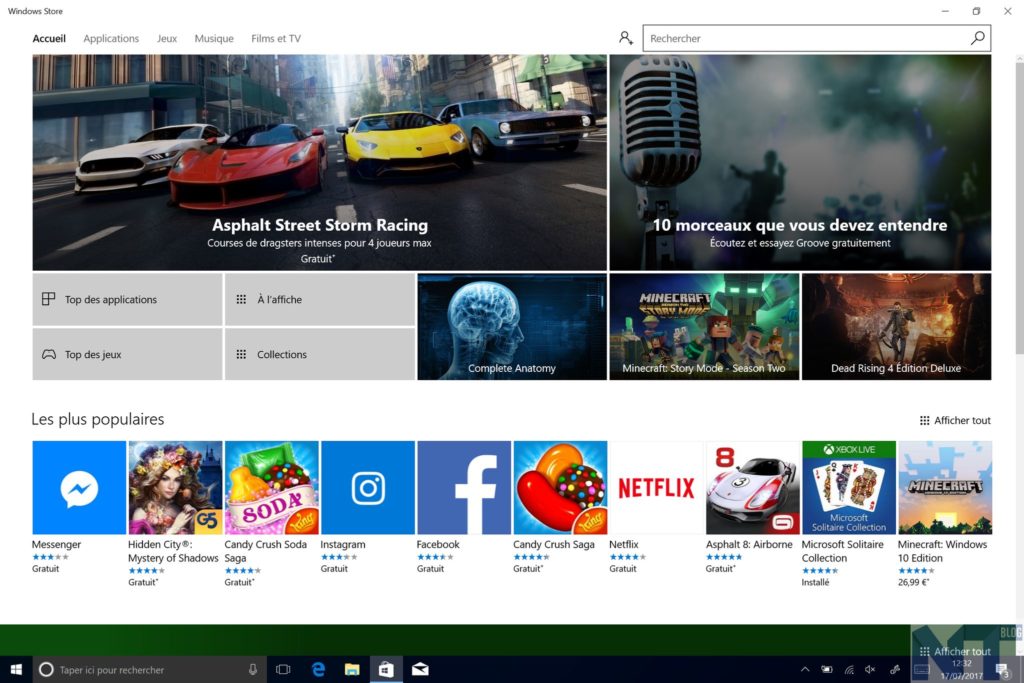This screenshot has width=1024, height=683.
Task: Show hidden system tray icons
Action: 805,669
